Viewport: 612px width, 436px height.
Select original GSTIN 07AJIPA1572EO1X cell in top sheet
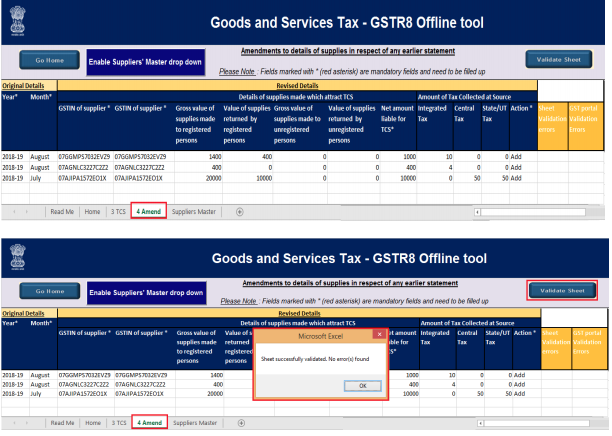pos(85,178)
